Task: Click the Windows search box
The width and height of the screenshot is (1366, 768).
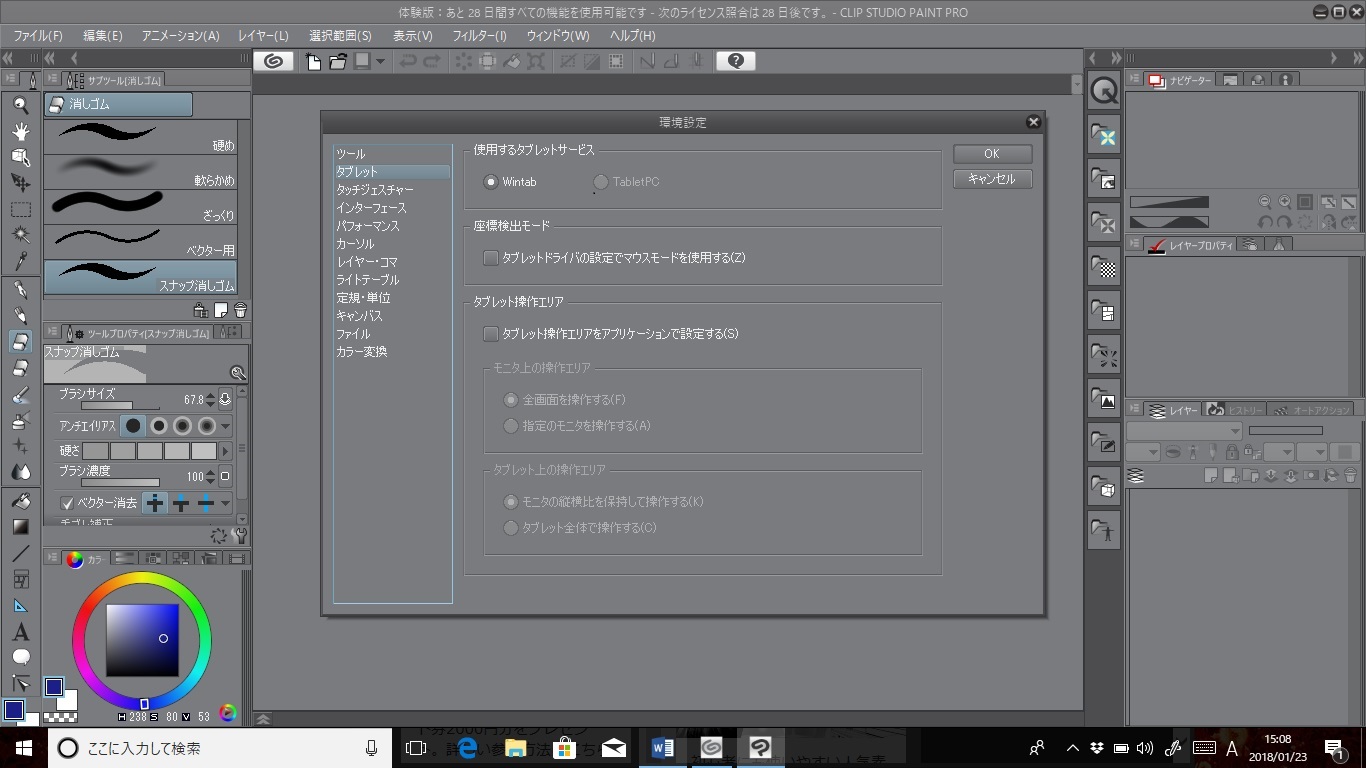Action: [x=219, y=748]
